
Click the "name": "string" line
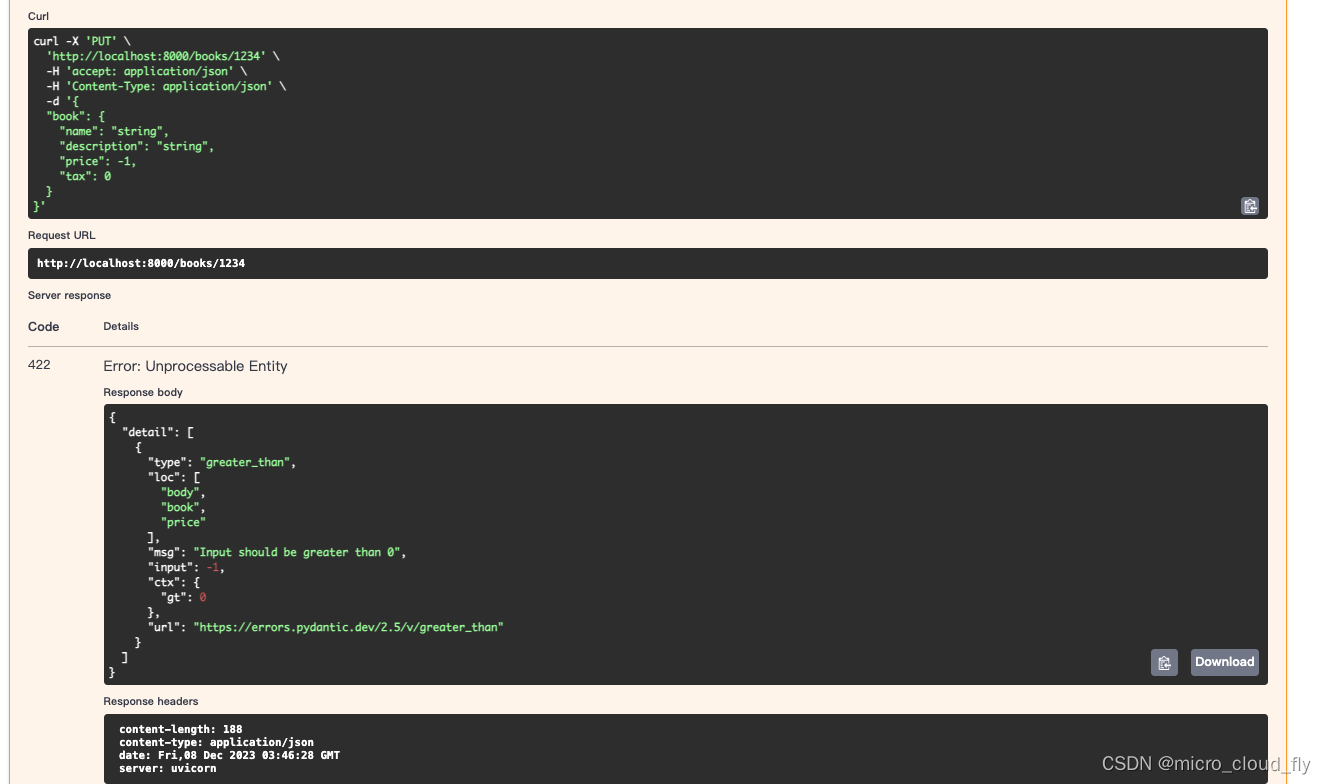(x=114, y=131)
